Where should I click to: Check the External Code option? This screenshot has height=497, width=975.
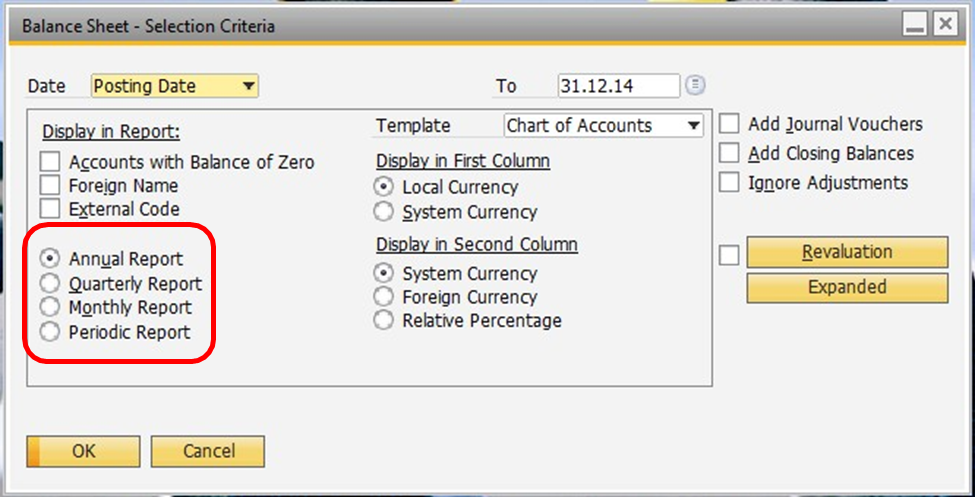point(51,209)
